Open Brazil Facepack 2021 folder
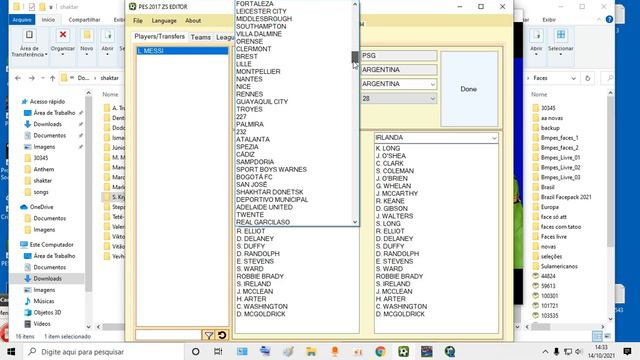The width and height of the screenshot is (640, 360). (566, 197)
